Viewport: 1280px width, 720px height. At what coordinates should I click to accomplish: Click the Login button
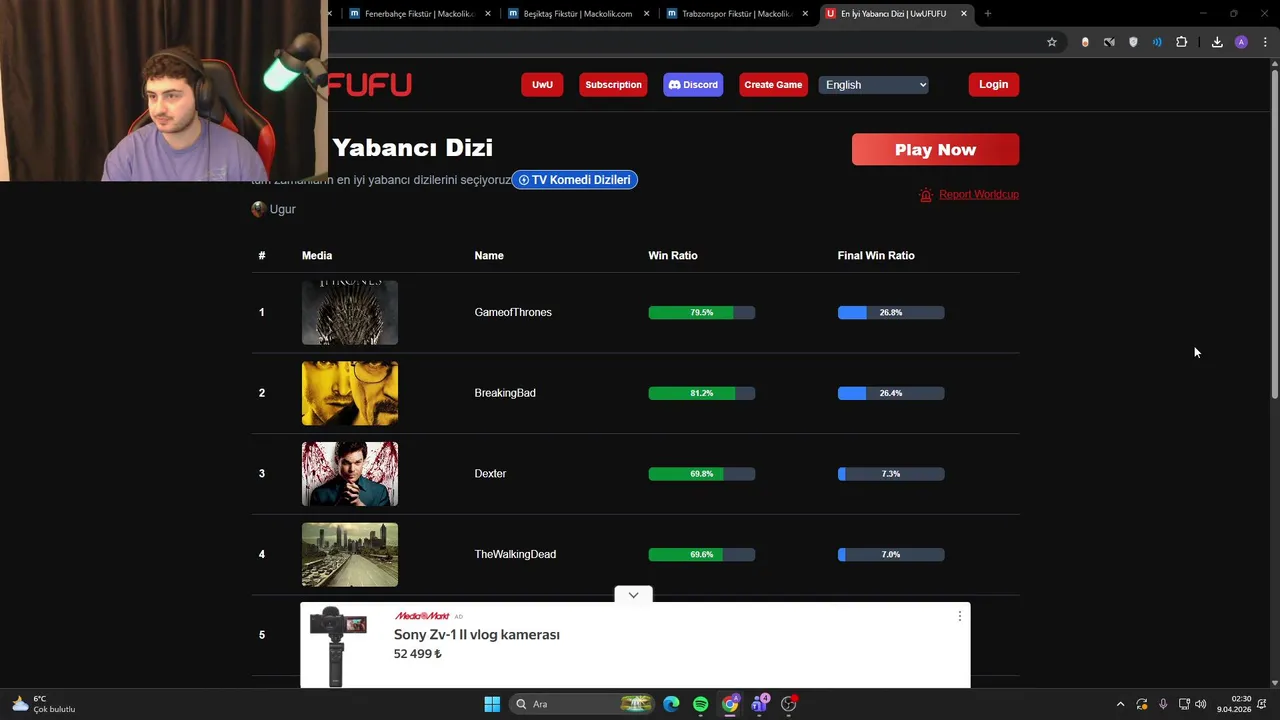pos(993,85)
